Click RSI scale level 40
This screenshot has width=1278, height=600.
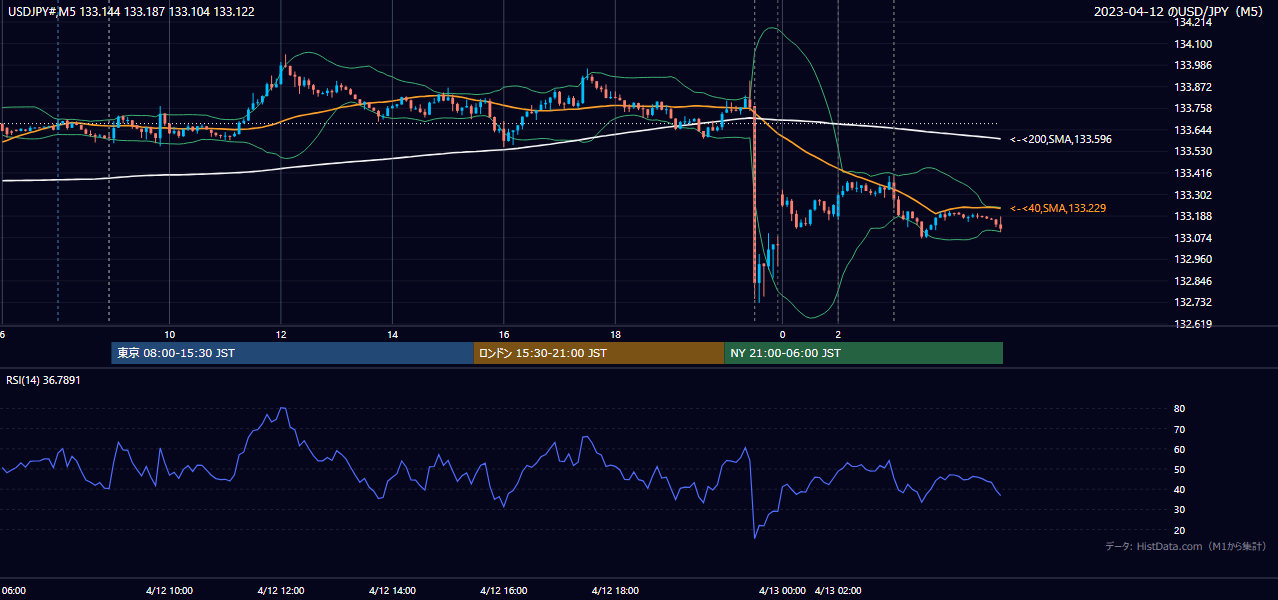coord(1180,489)
